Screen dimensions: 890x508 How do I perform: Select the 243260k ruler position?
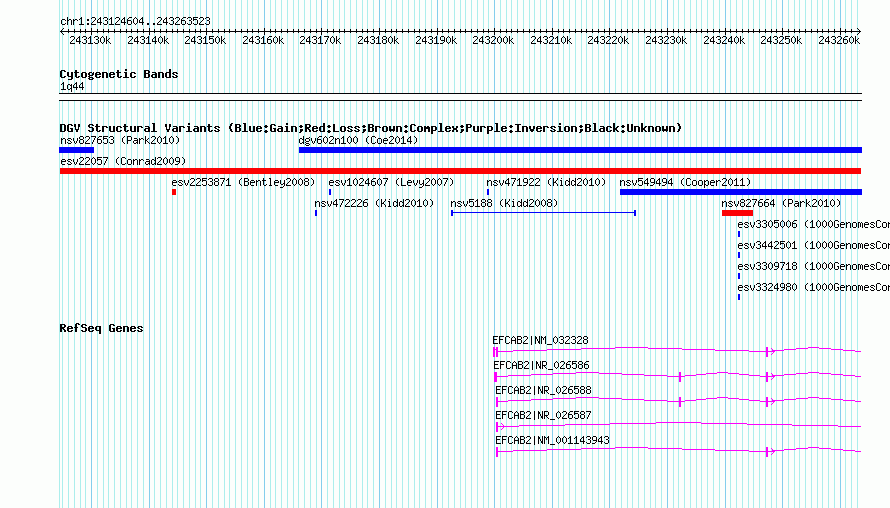click(x=838, y=40)
